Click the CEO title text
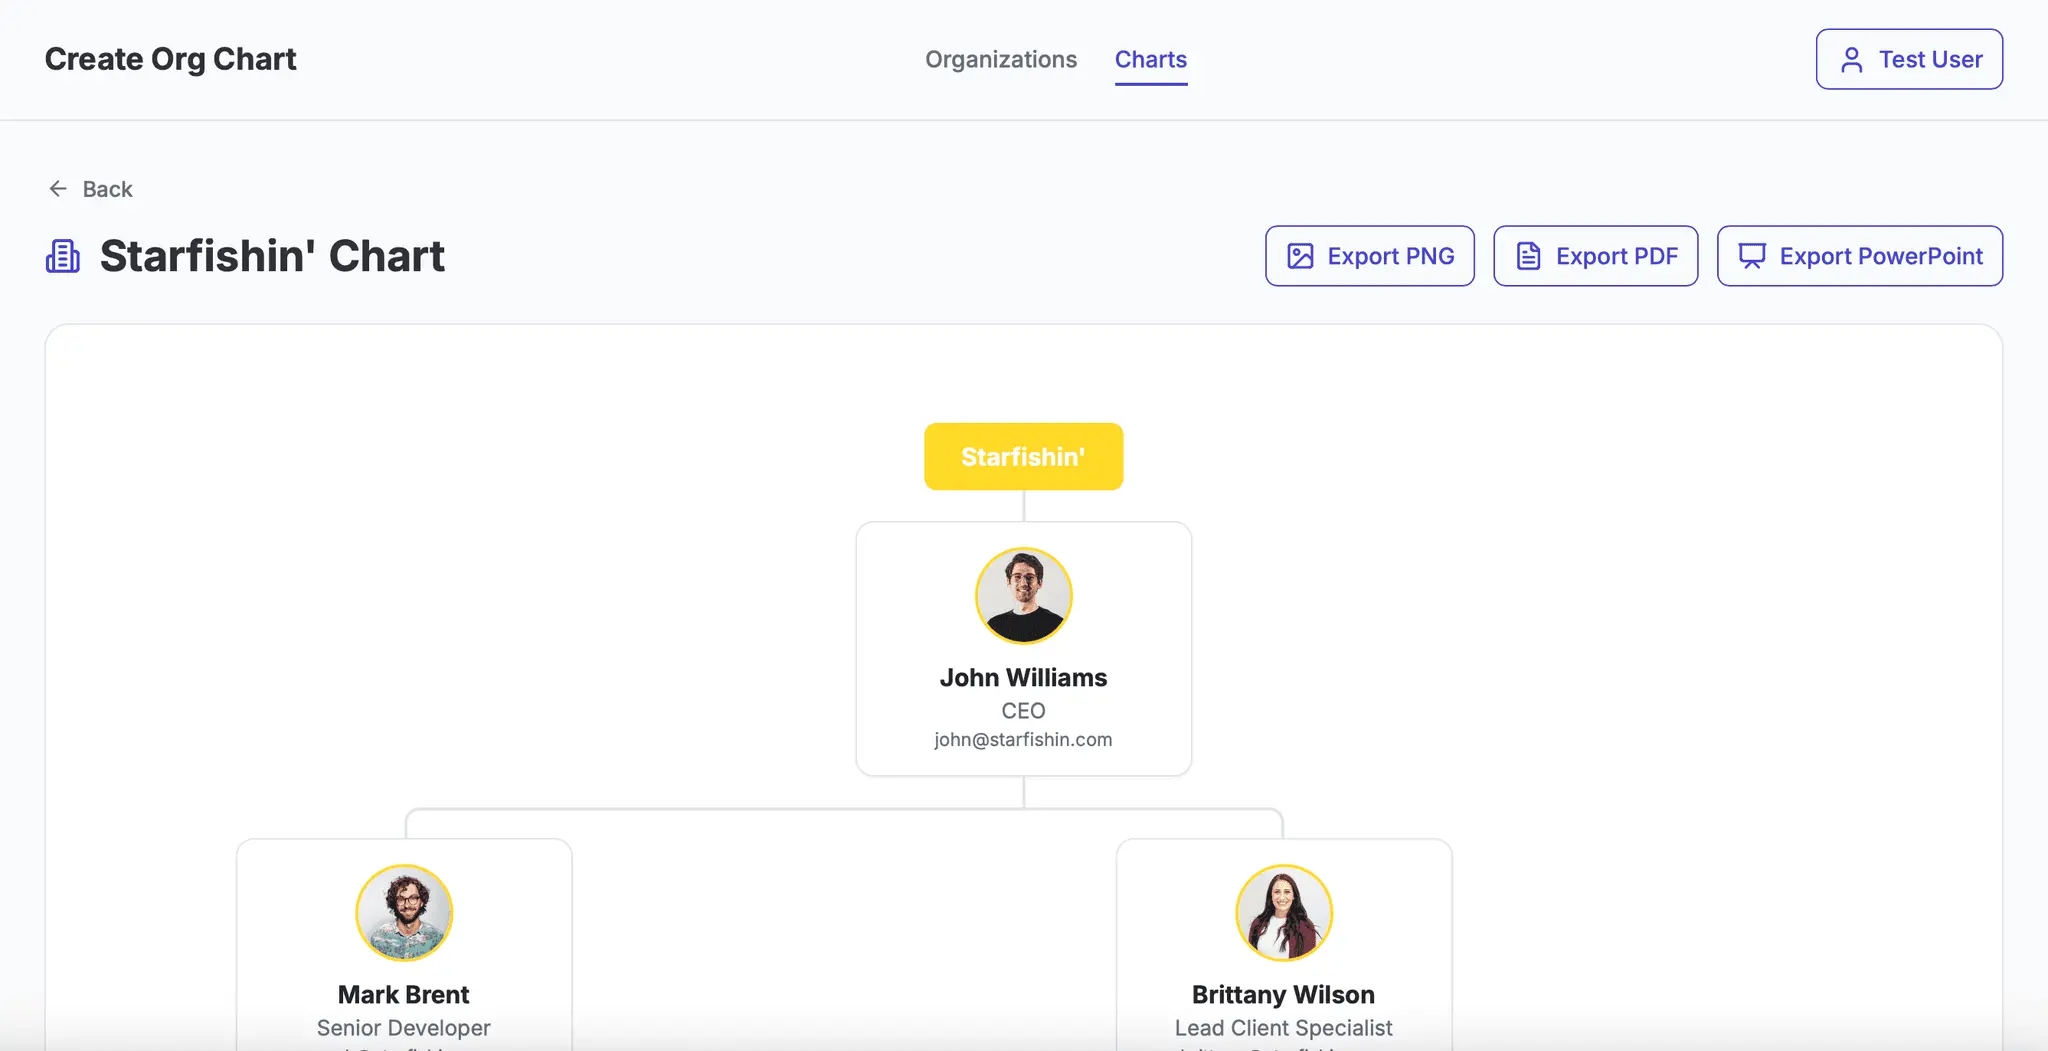2048x1051 pixels. point(1023,711)
